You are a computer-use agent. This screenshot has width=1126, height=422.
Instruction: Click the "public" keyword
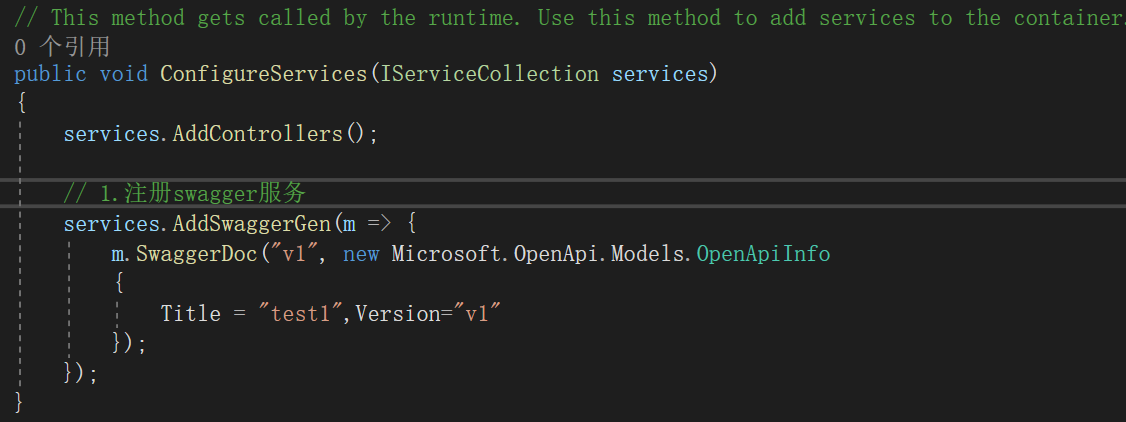pos(50,74)
